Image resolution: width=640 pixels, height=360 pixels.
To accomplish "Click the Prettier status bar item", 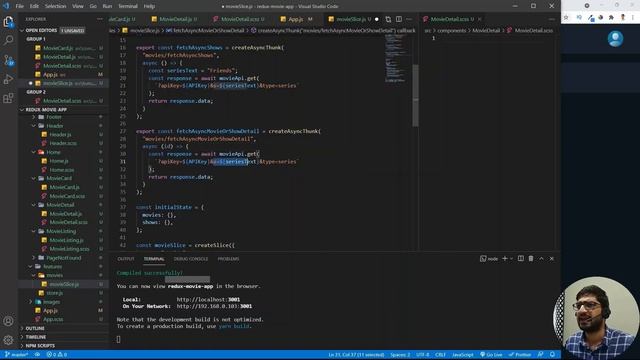I will pos(520,354).
